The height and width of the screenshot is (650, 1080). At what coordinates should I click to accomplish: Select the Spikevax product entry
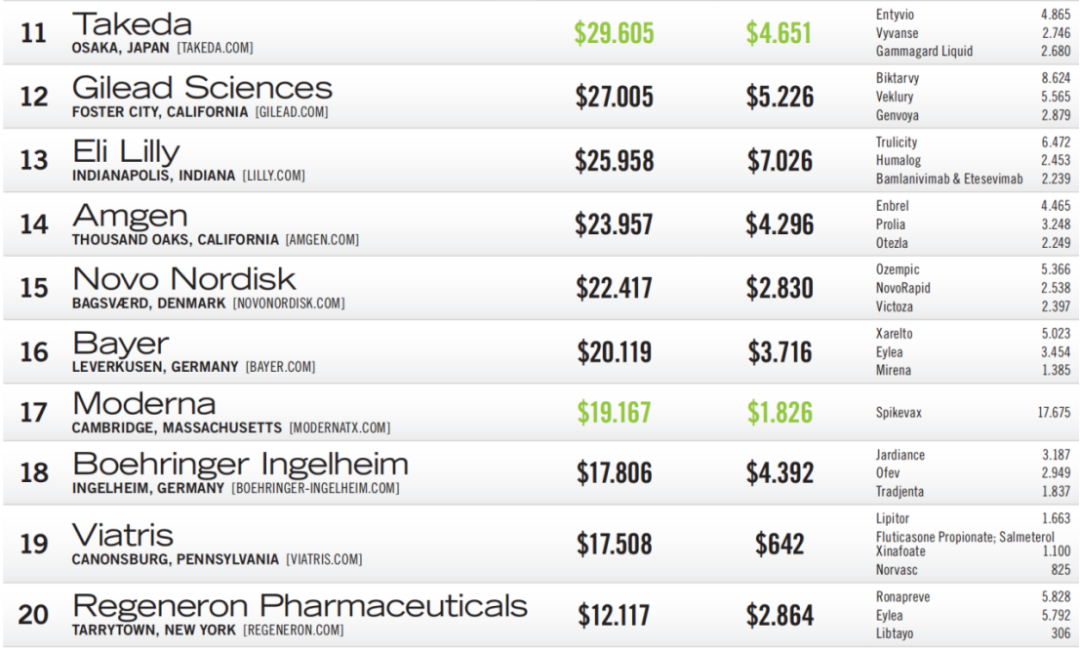tap(899, 412)
